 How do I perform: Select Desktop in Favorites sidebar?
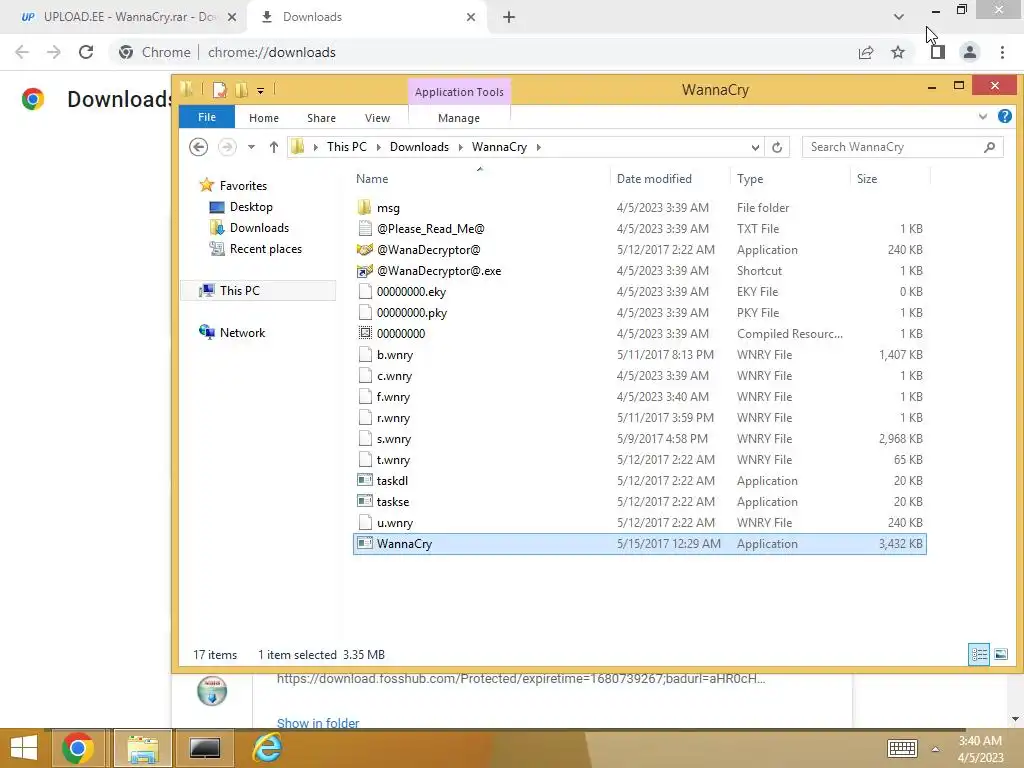coord(251,206)
